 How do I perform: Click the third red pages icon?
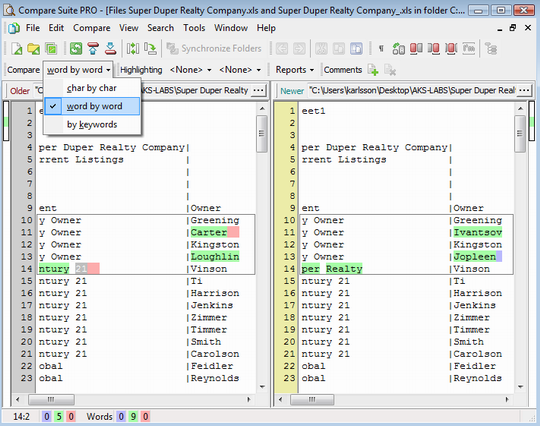[x=451, y=49]
